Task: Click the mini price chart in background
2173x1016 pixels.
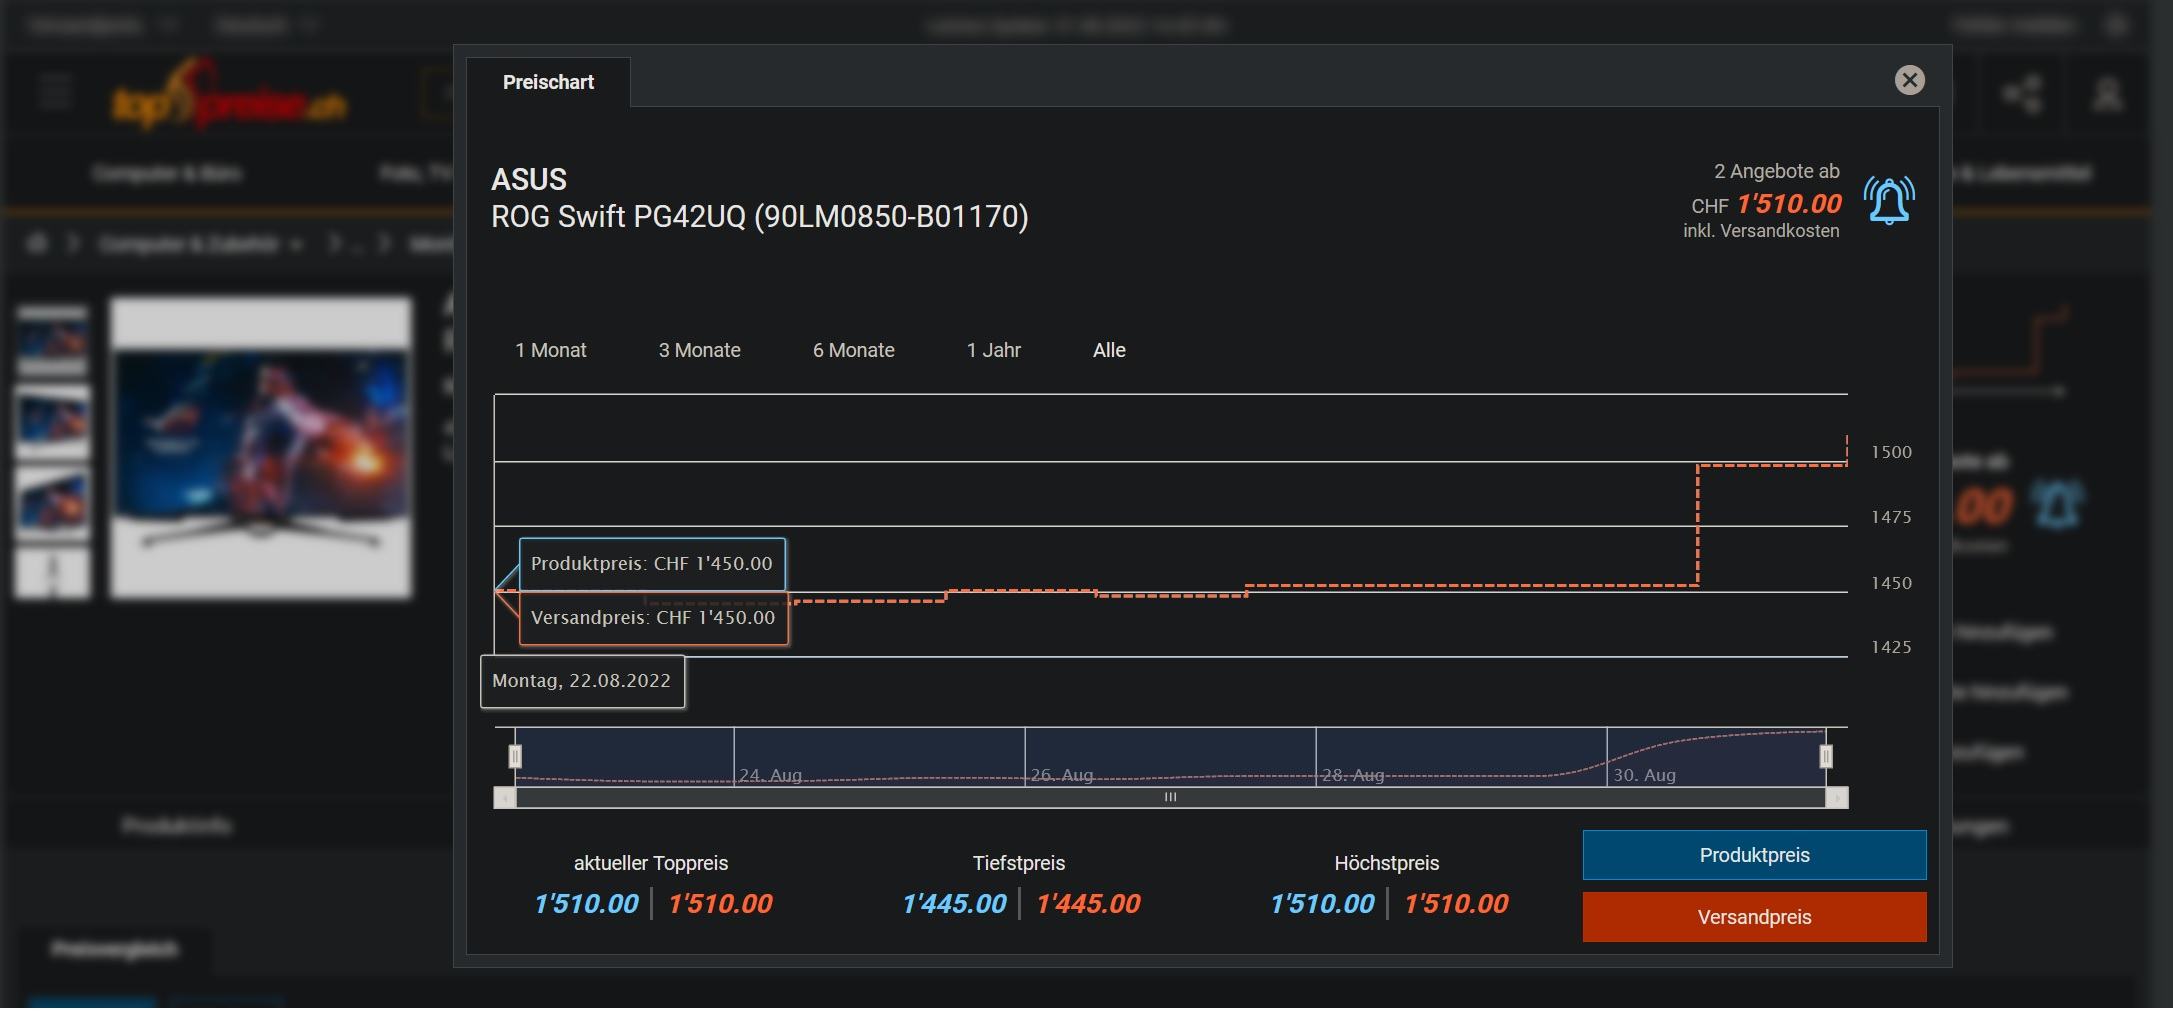Action: (2010, 352)
